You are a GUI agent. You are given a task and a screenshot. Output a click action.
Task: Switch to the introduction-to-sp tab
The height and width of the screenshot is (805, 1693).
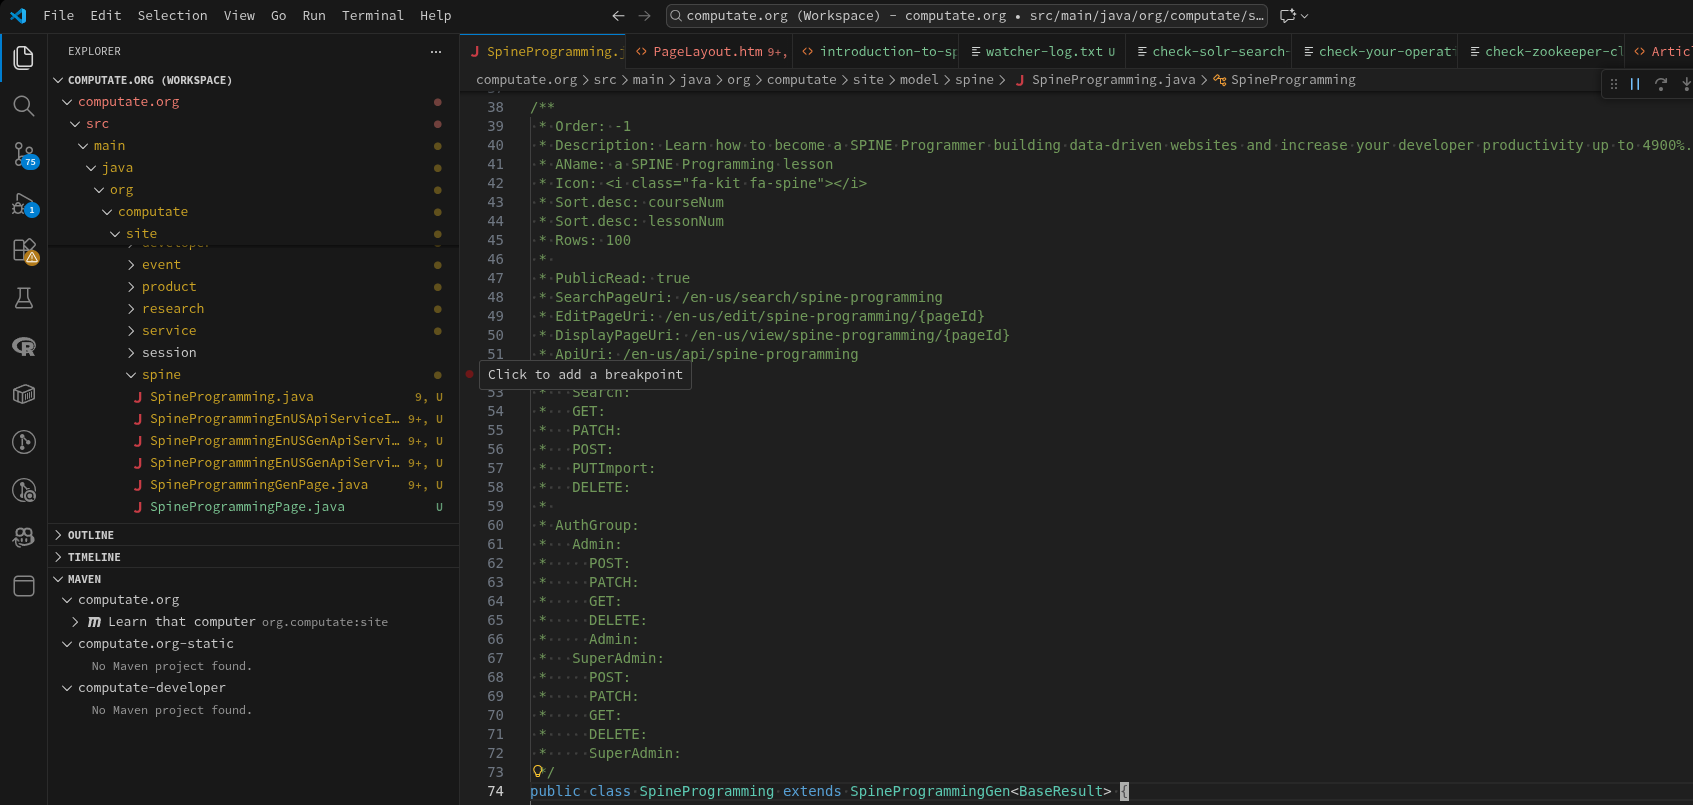[x=875, y=51]
